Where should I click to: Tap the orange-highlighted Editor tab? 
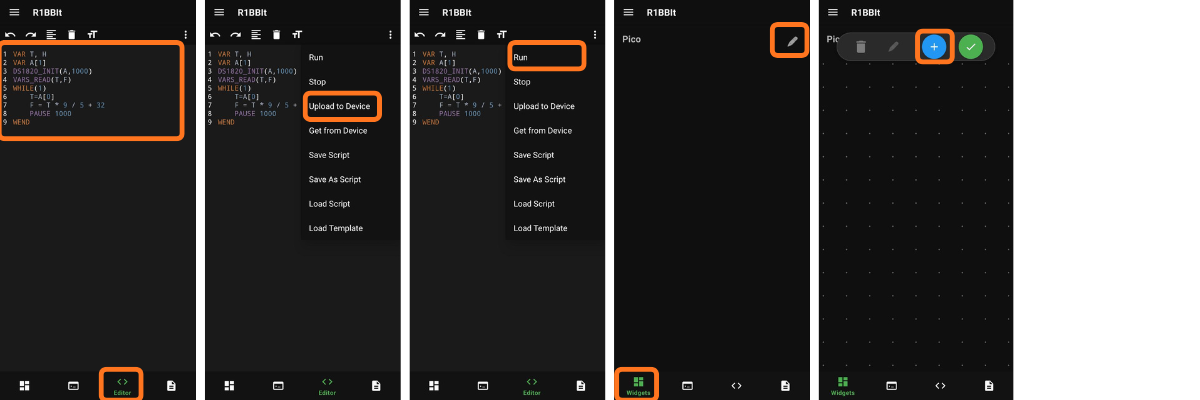122,384
